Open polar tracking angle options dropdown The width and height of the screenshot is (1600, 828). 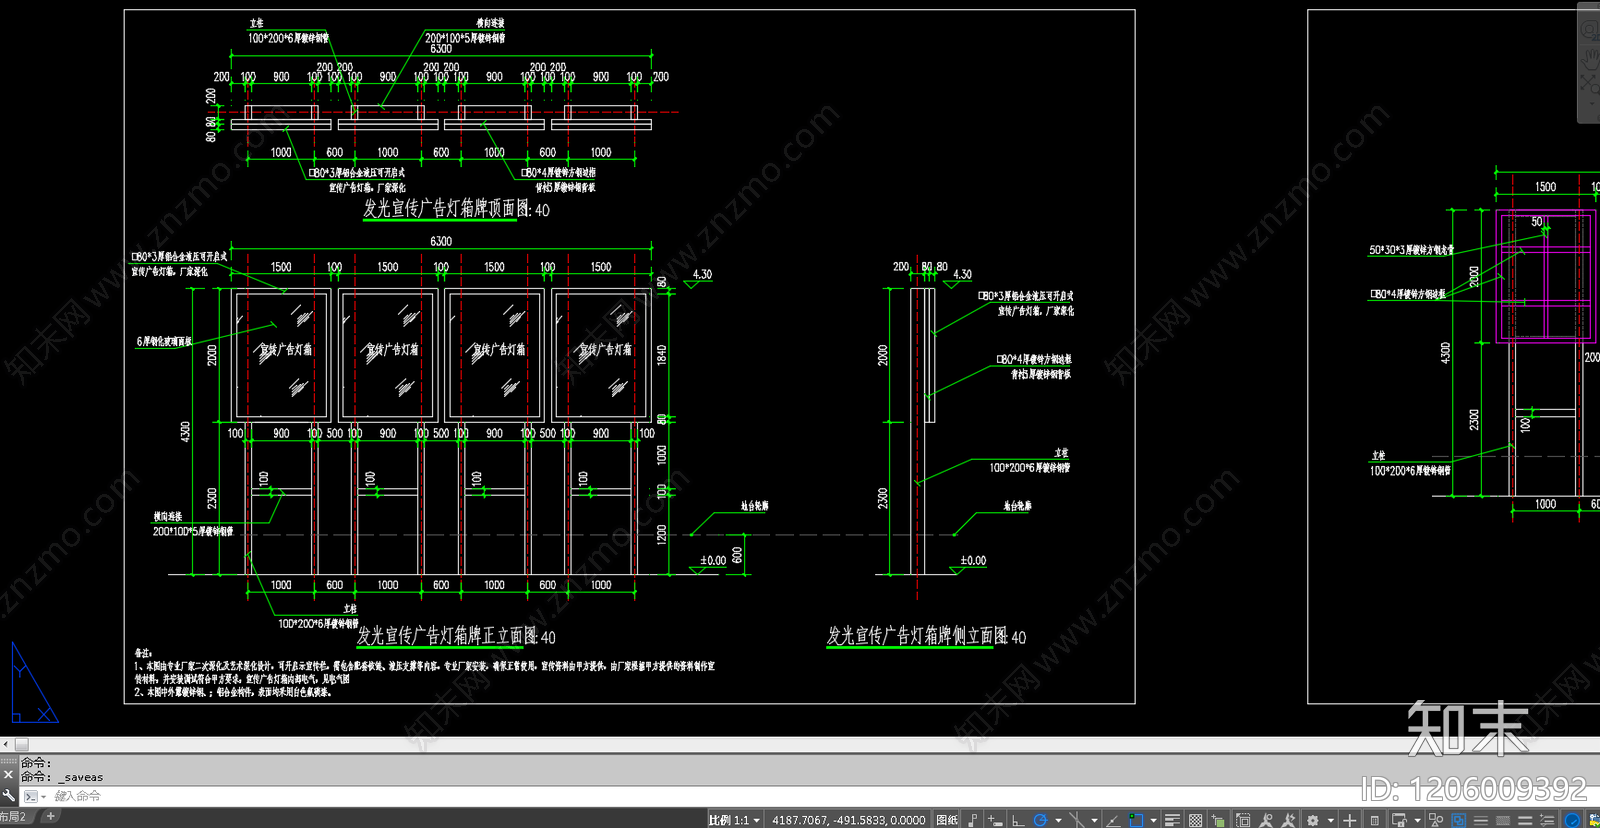[1058, 820]
